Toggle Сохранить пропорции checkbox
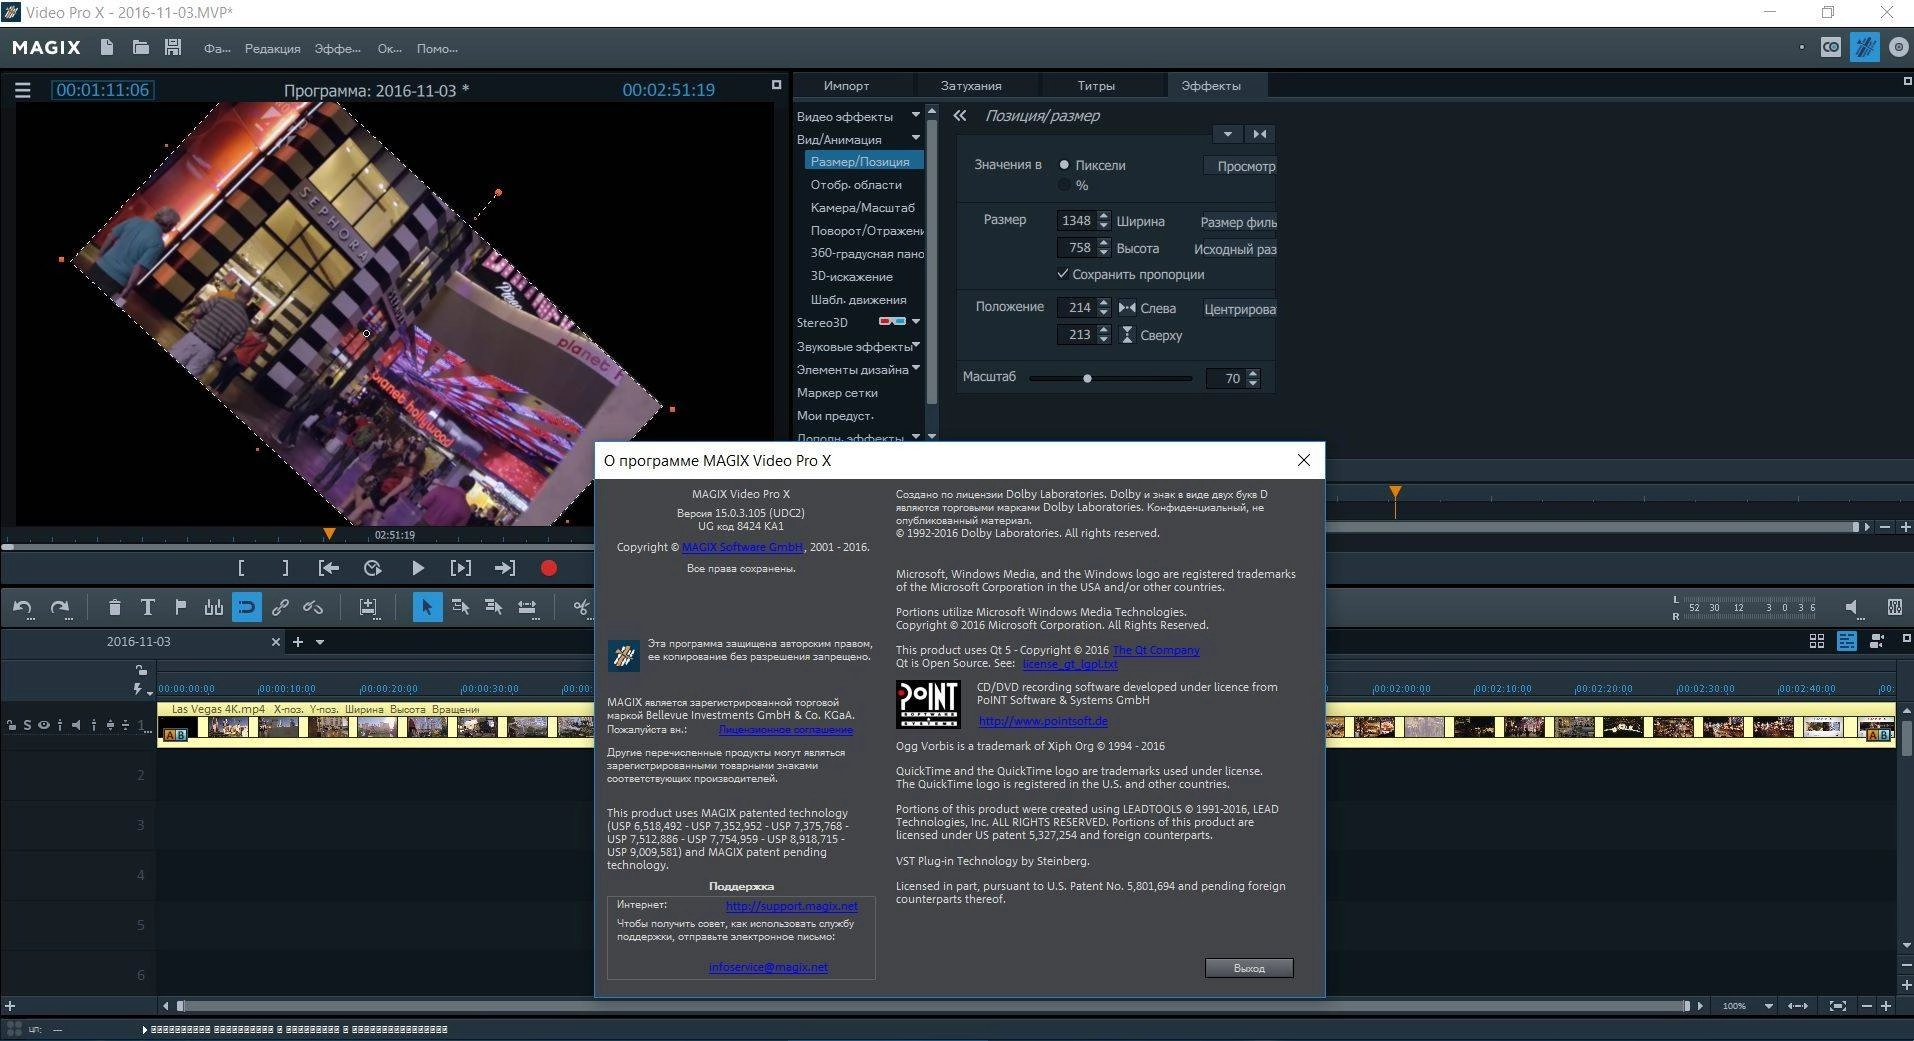The image size is (1914, 1041). pyautogui.click(x=1063, y=274)
